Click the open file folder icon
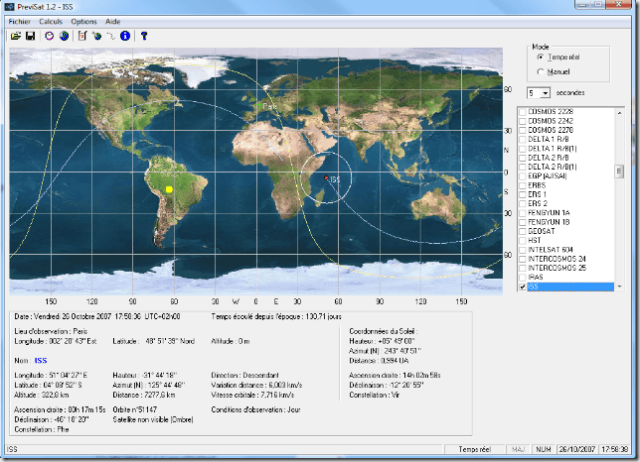The image size is (640, 462). (16, 36)
